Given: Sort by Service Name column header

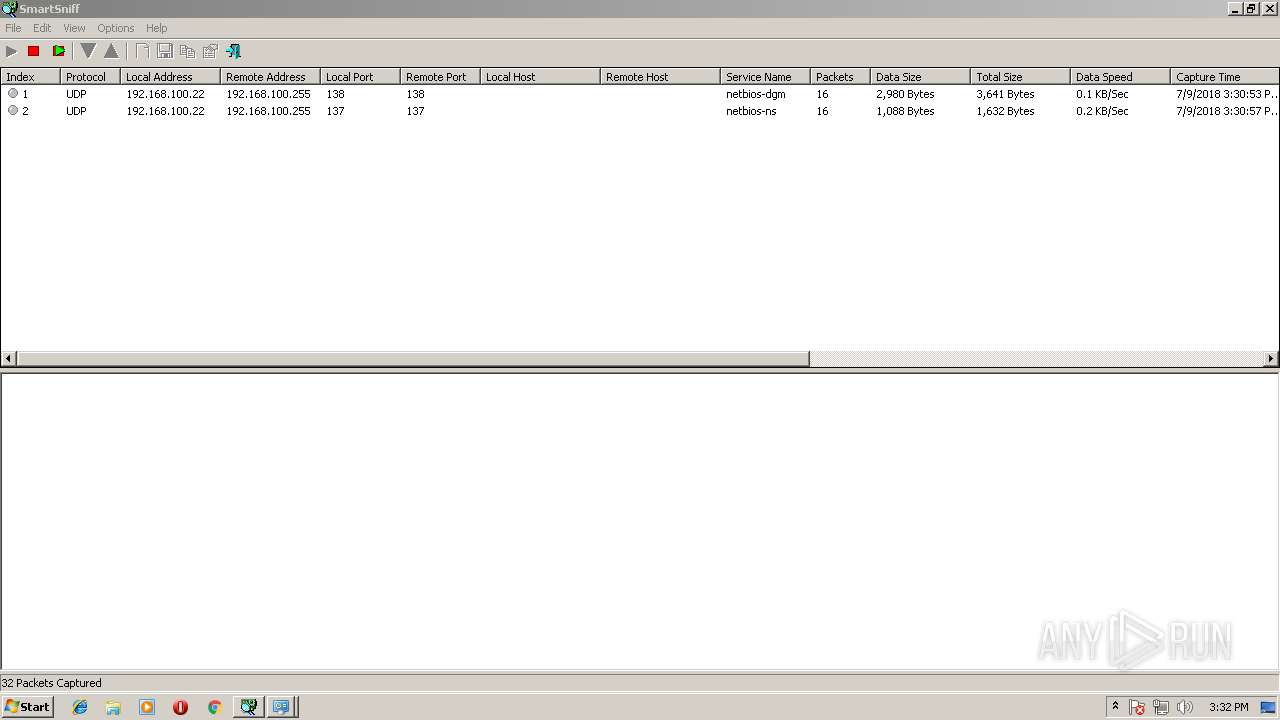Looking at the screenshot, I should 765,77.
